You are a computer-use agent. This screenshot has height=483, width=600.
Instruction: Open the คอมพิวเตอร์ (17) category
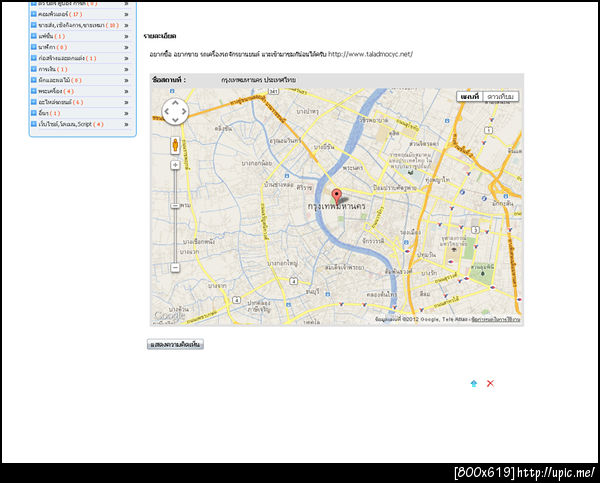[x=60, y=14]
